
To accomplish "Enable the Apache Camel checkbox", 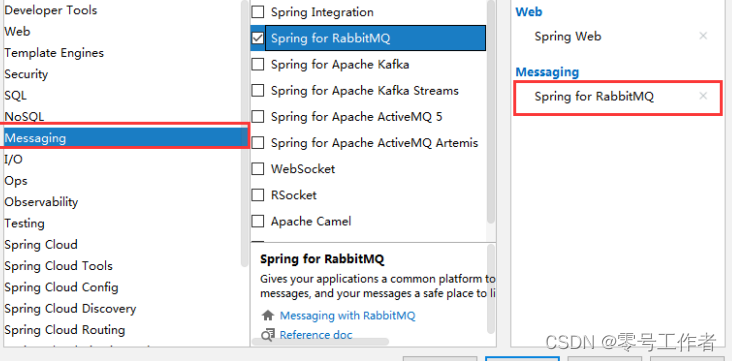I will pyautogui.click(x=258, y=221).
